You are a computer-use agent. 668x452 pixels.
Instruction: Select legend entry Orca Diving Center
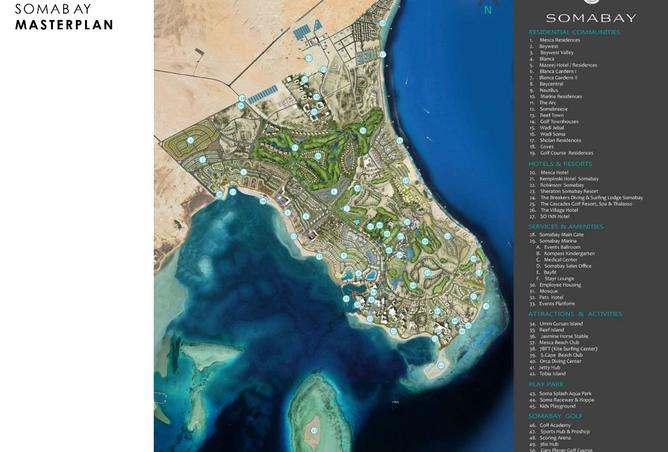(x=555, y=361)
